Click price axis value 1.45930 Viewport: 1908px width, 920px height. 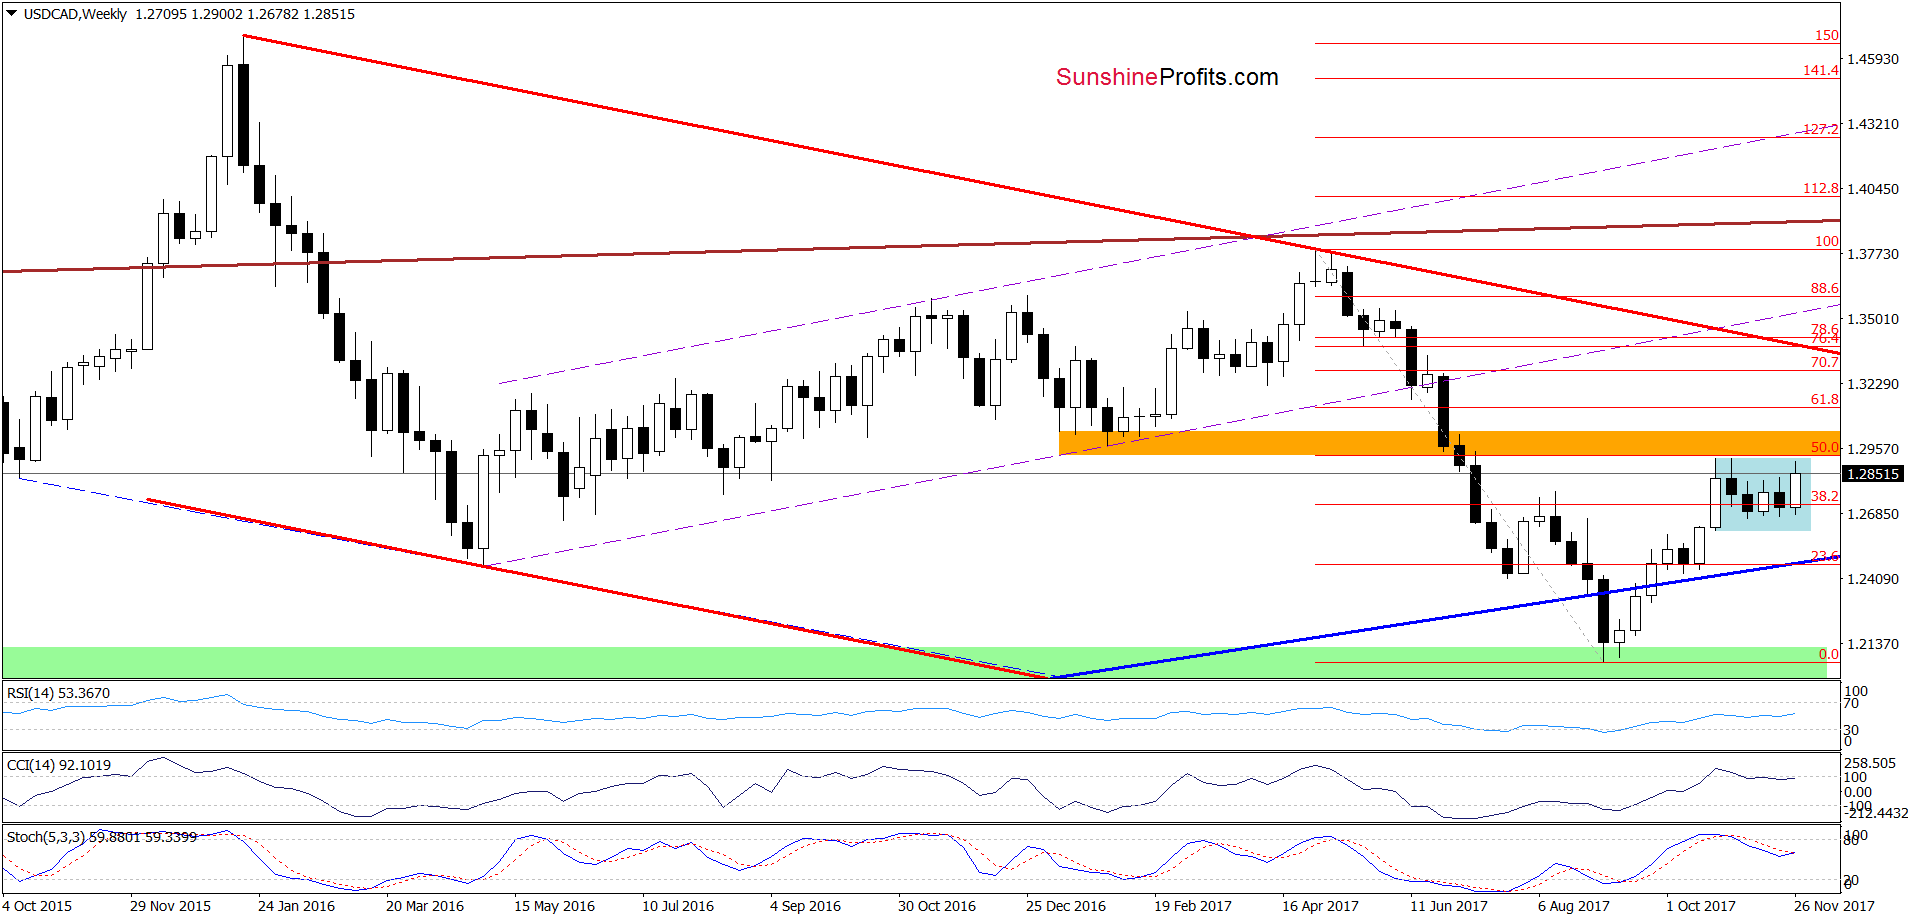pos(1872,59)
